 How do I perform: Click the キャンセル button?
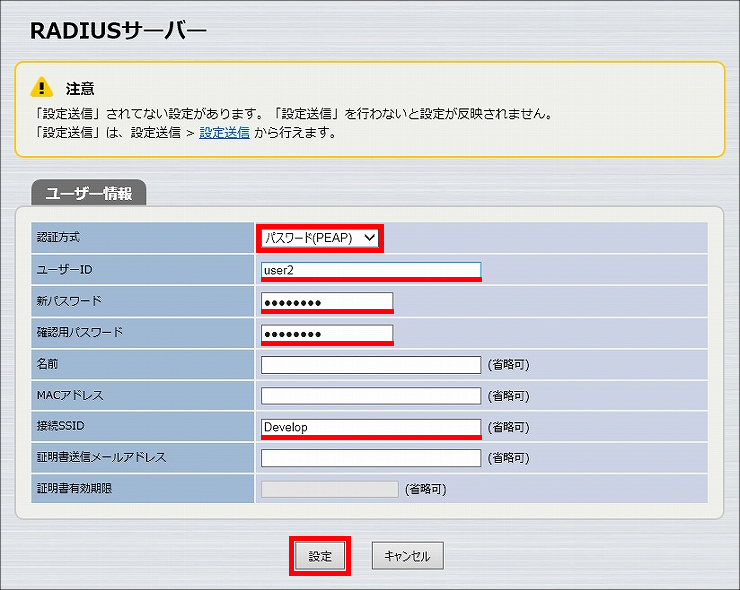[x=408, y=556]
